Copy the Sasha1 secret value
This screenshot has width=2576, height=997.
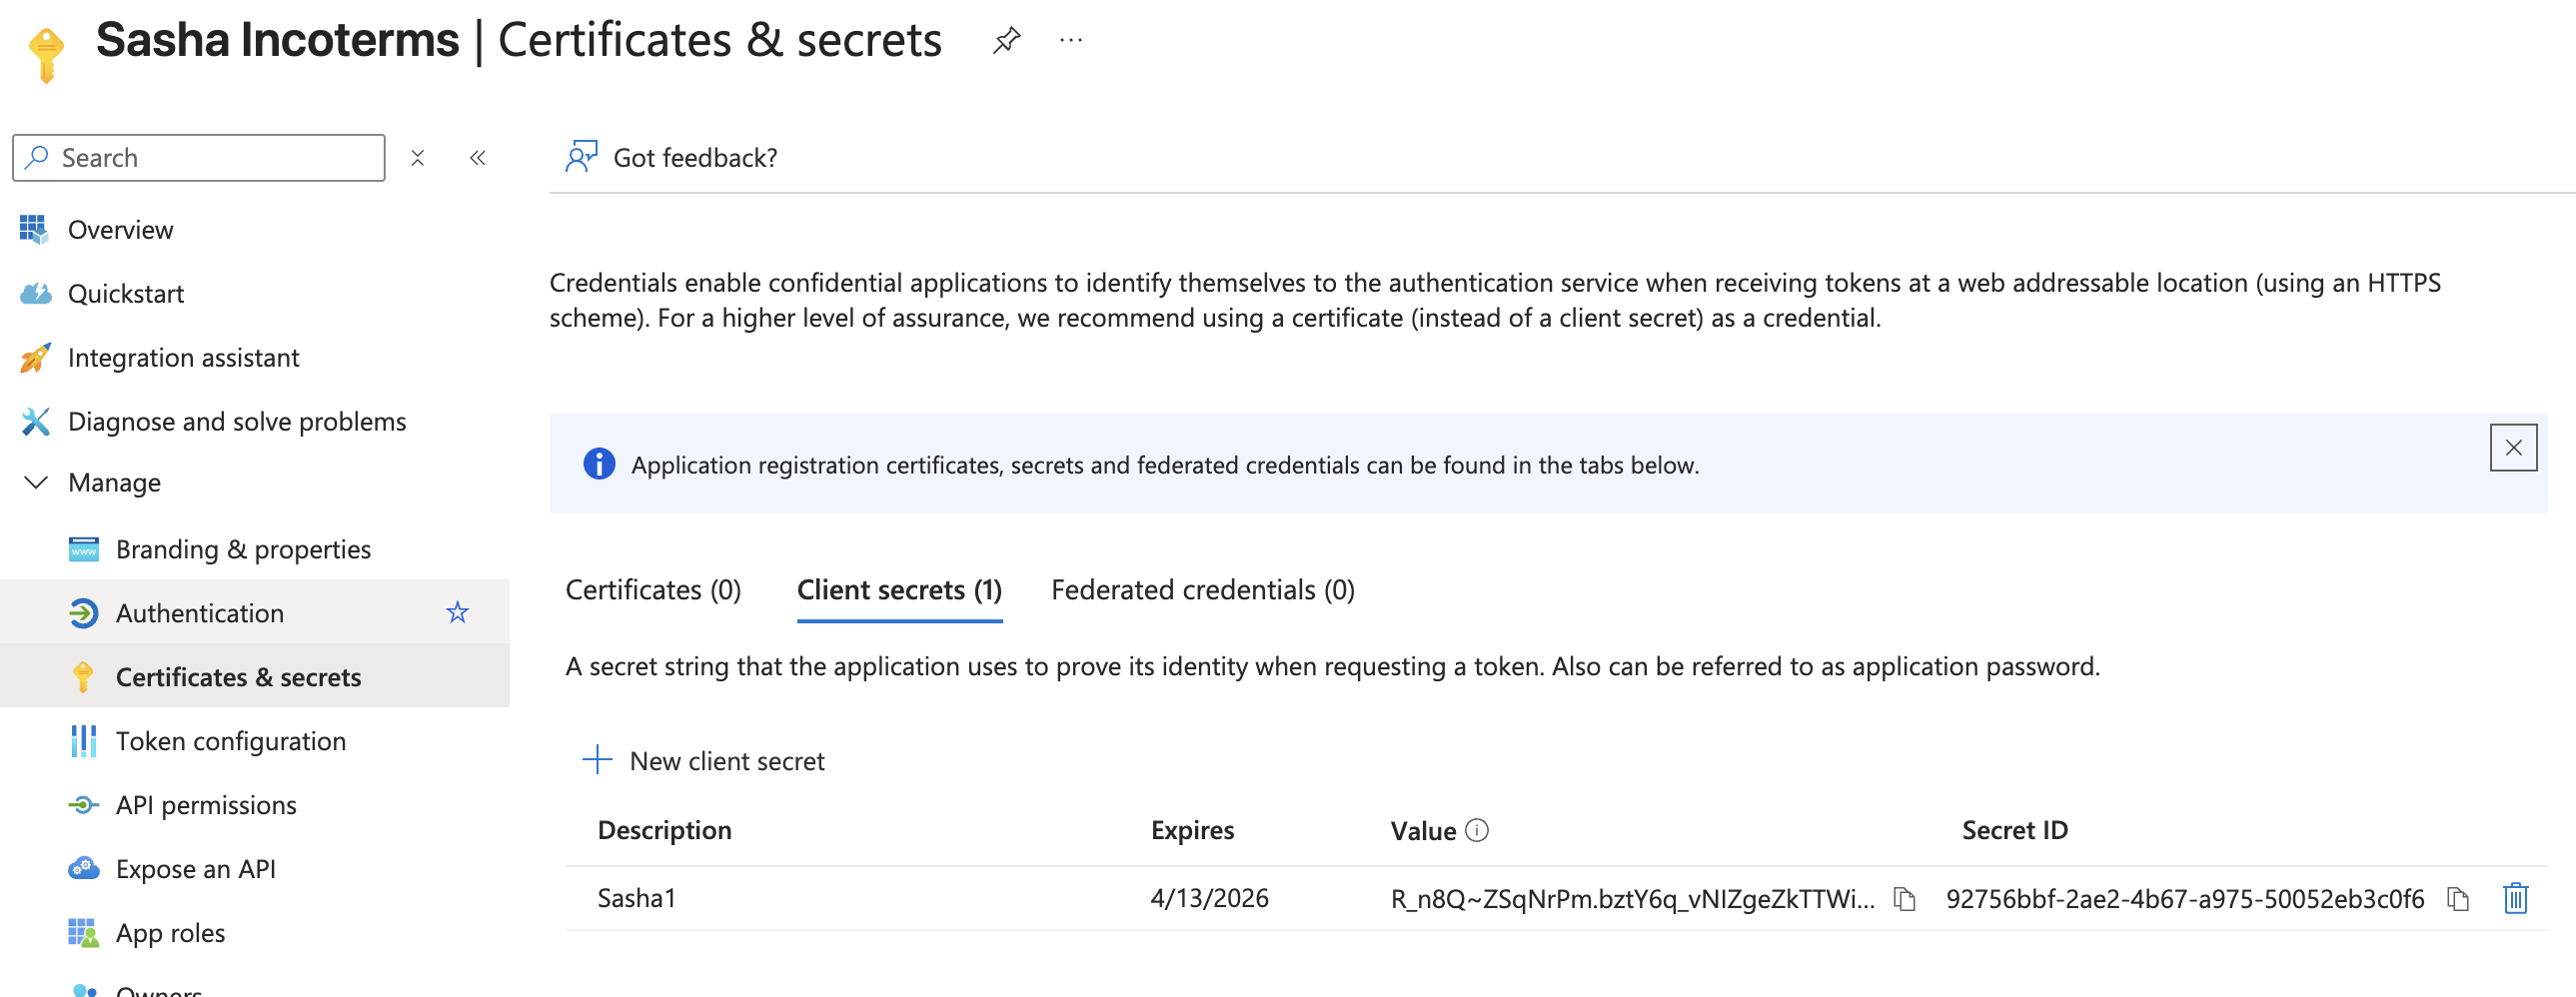pyautogui.click(x=1904, y=898)
